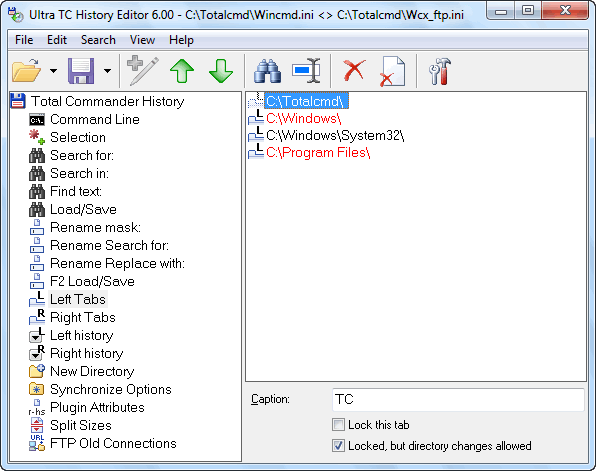596x471 pixels.
Task: Expand the dropdown arrow beside save icon
Action: (108, 71)
